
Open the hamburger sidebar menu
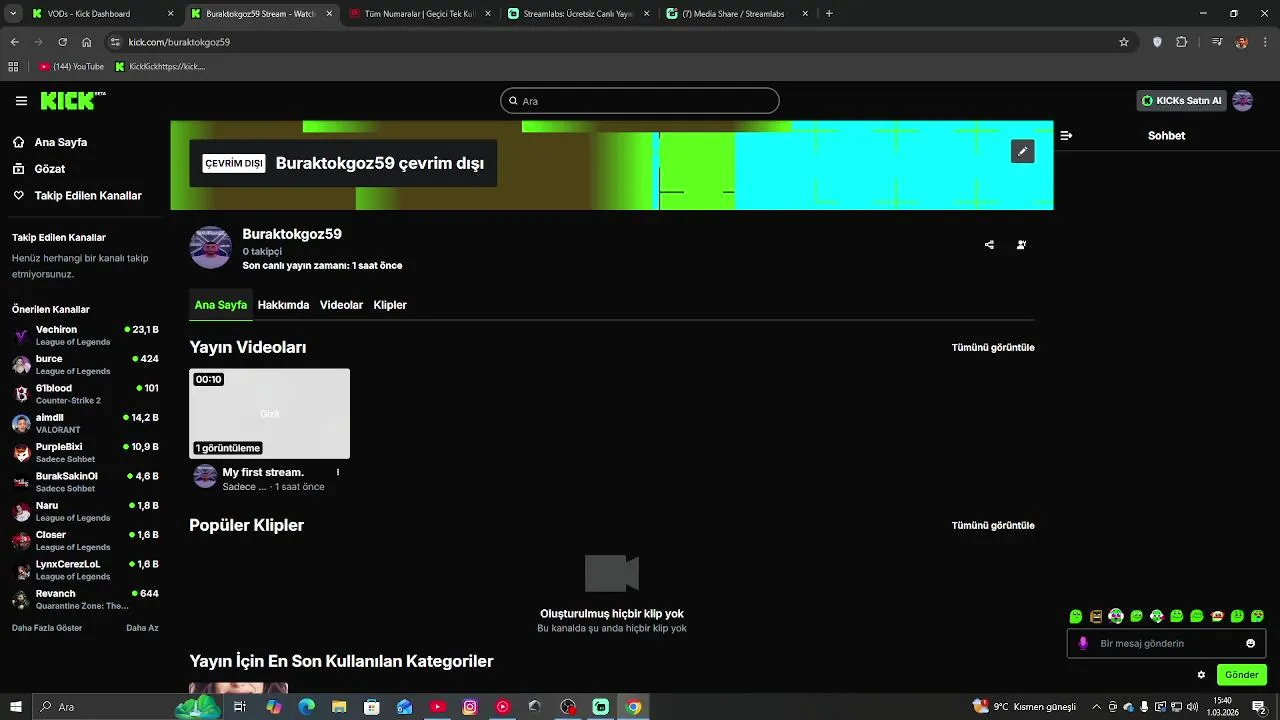tap(21, 101)
